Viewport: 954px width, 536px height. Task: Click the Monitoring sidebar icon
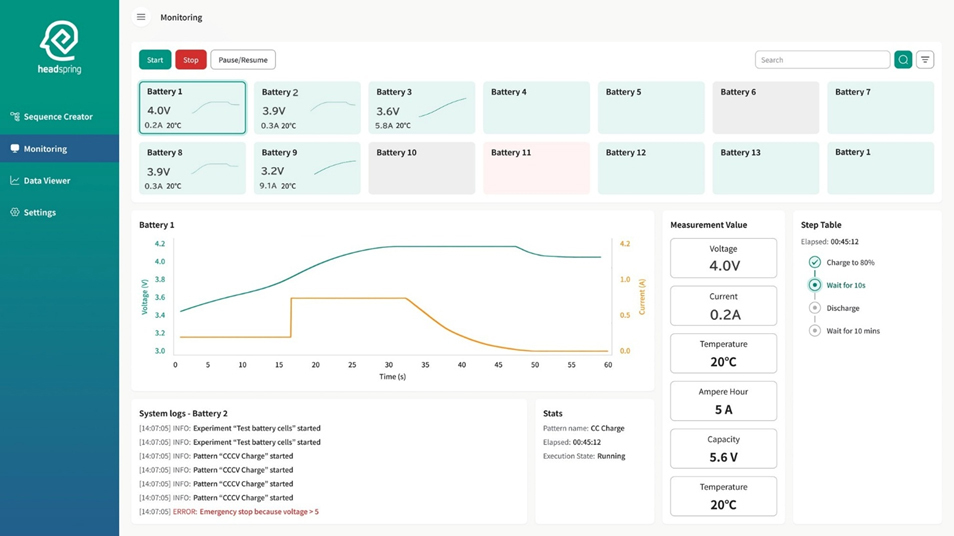pyautogui.click(x=15, y=149)
